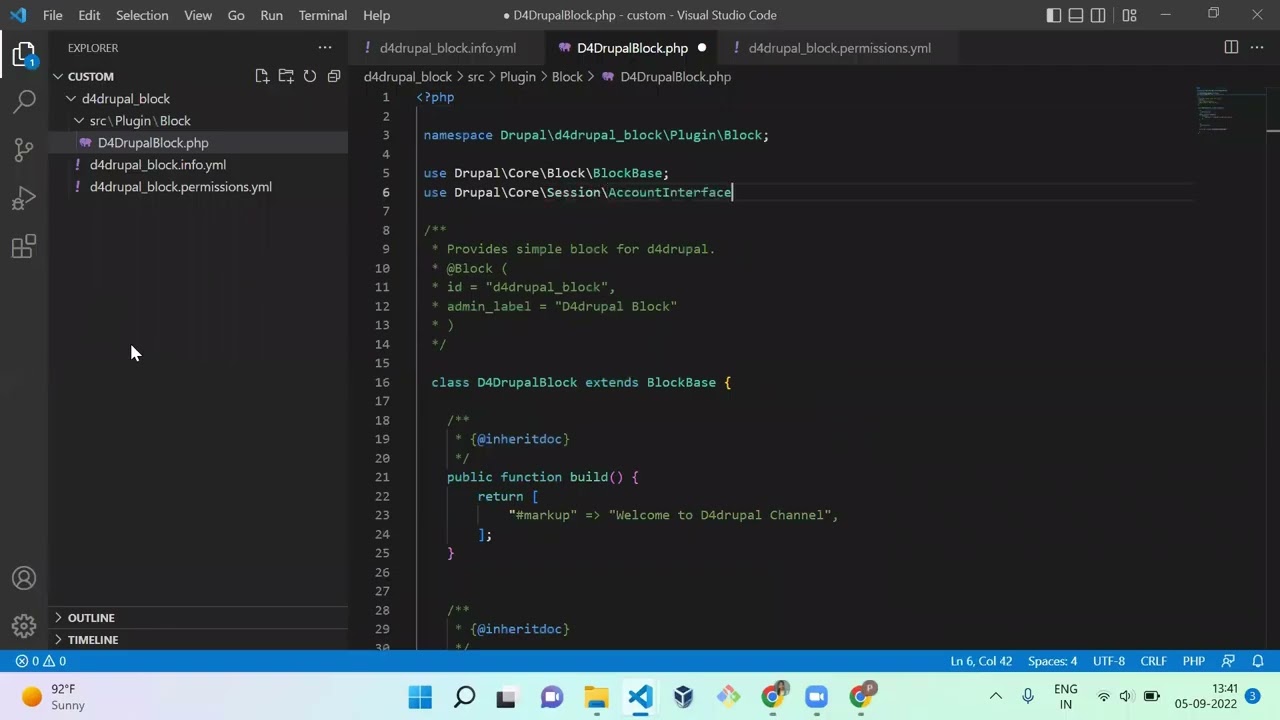Open the Run menu
This screenshot has width=1280, height=720.
[271, 15]
